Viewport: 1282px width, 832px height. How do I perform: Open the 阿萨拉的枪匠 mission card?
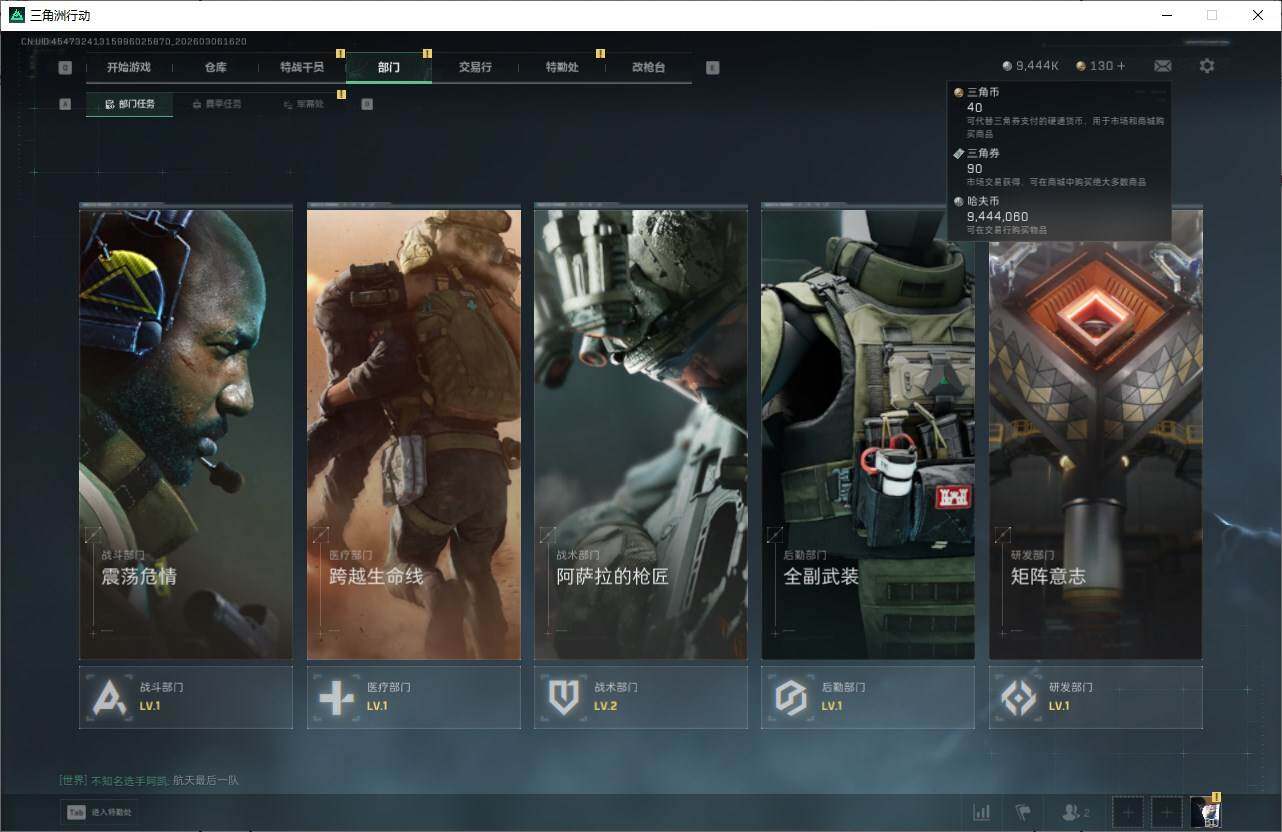(x=640, y=433)
